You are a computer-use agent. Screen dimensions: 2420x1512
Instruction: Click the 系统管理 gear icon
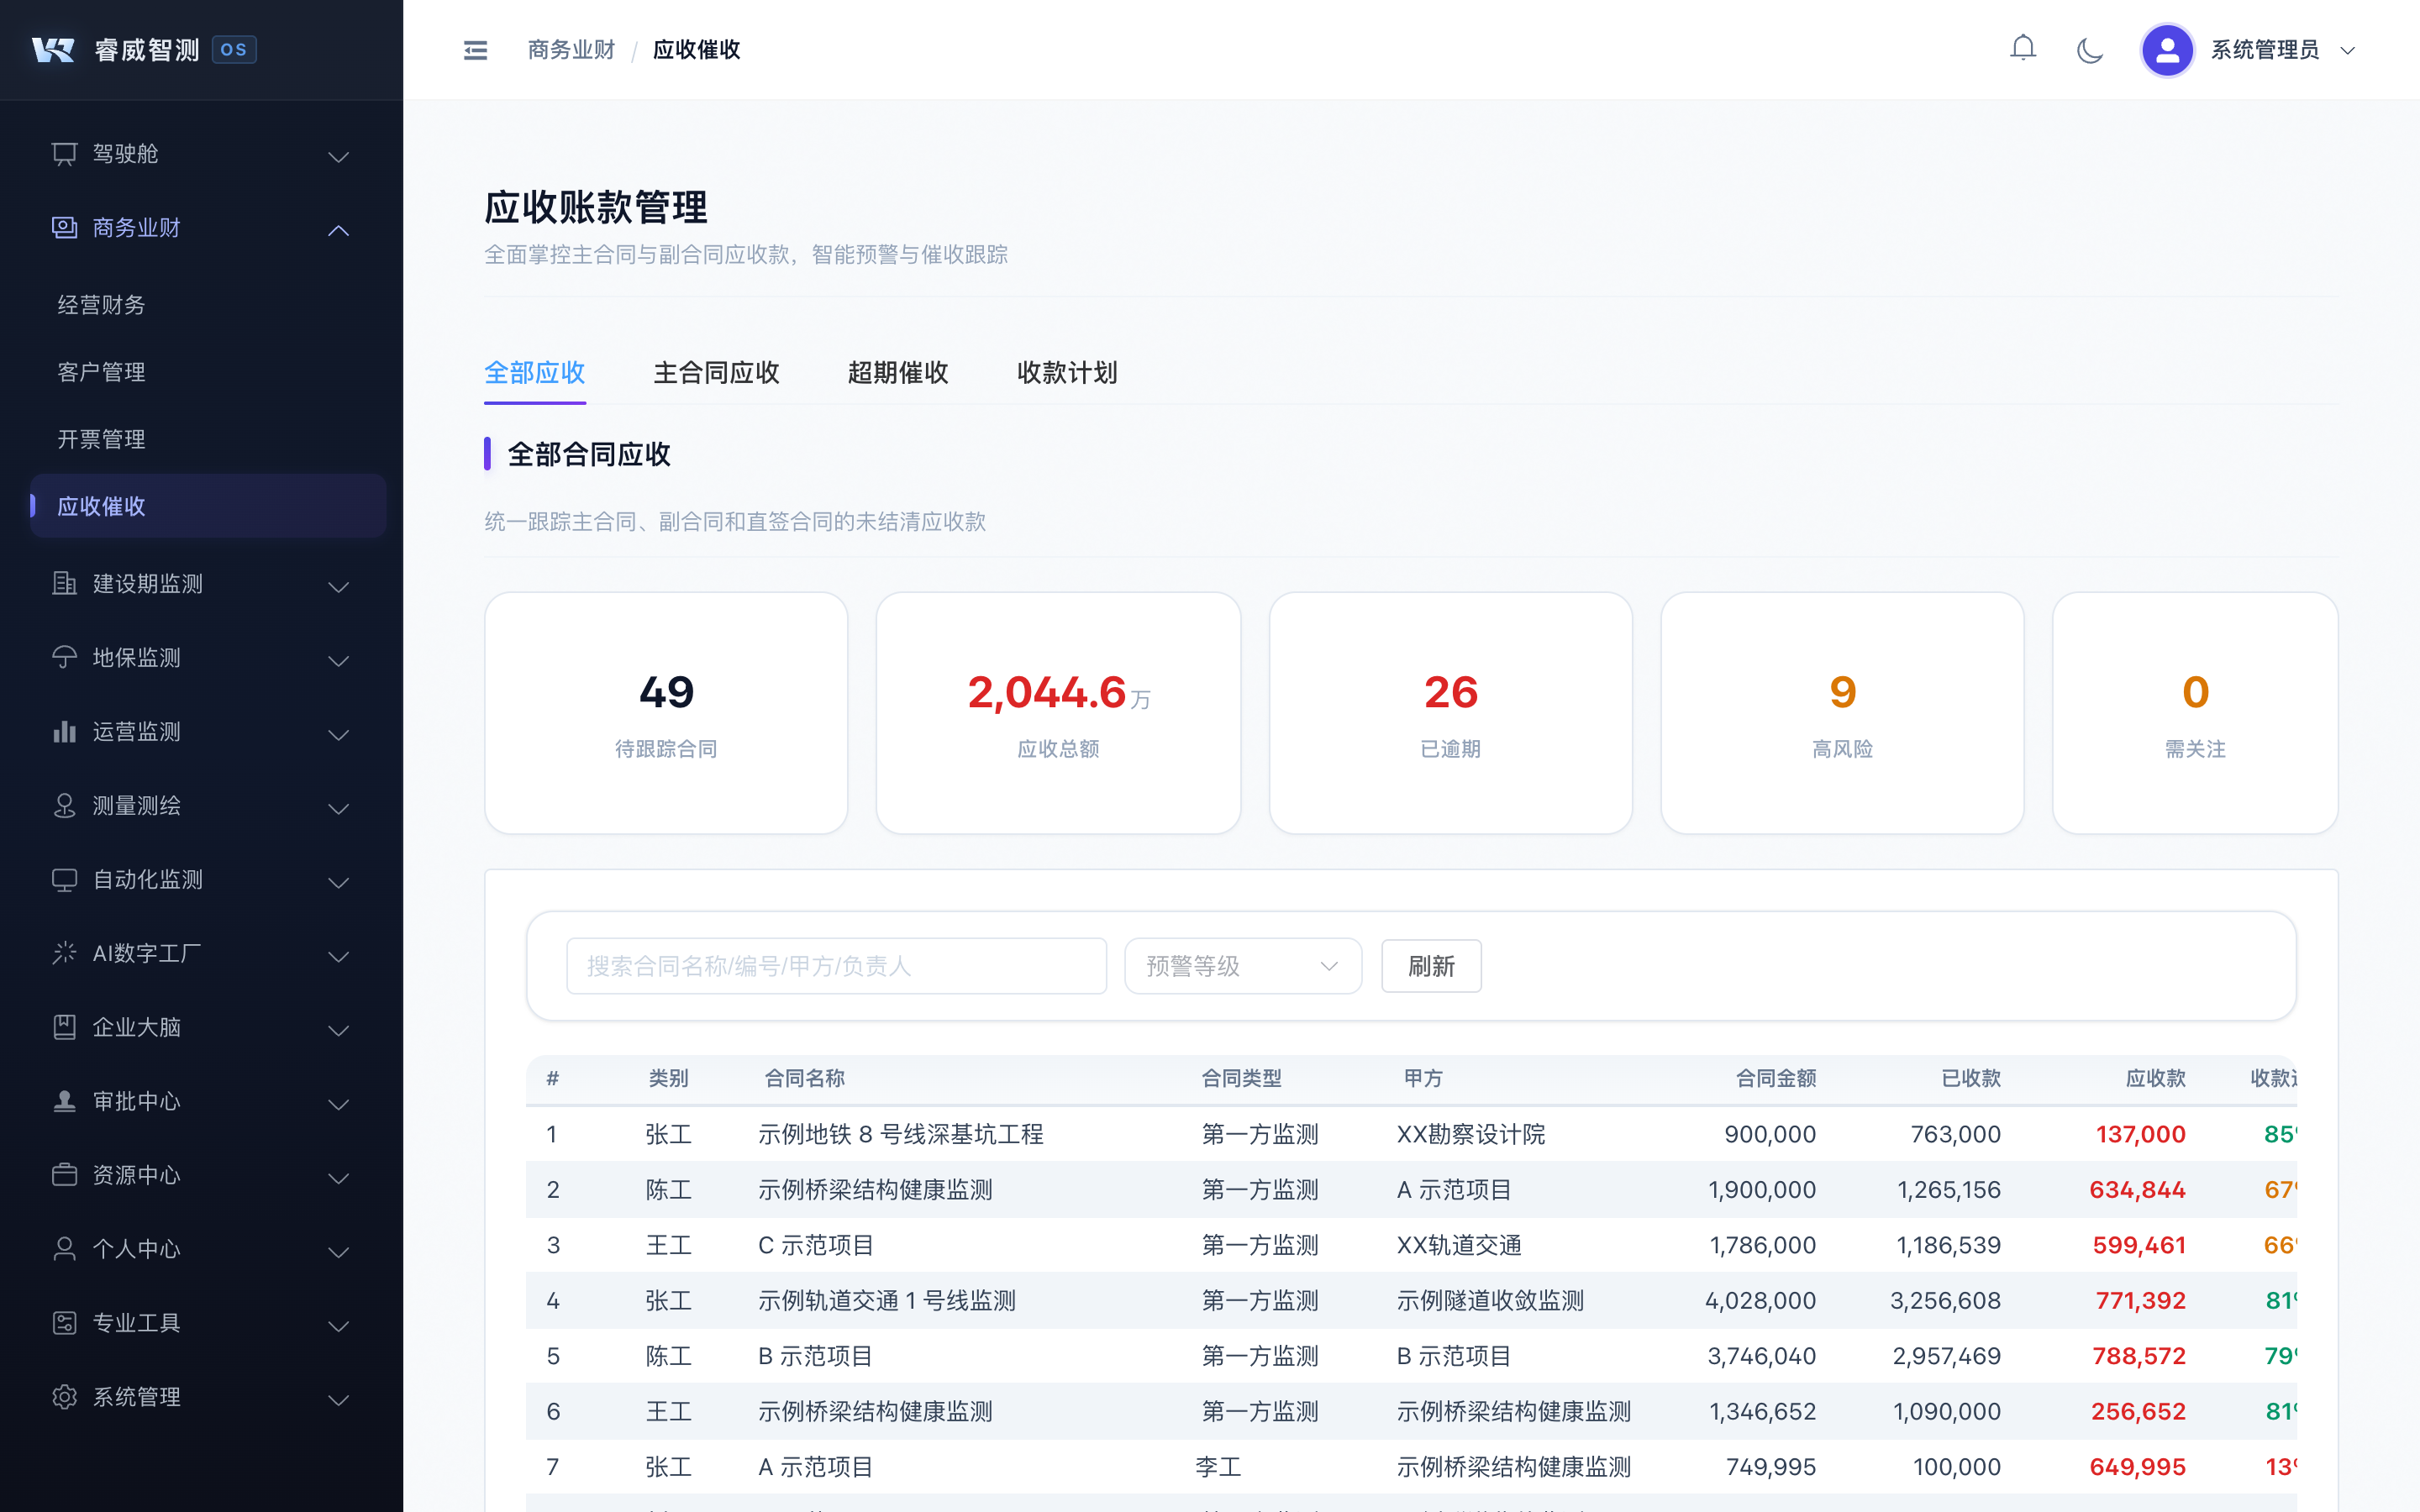point(64,1397)
